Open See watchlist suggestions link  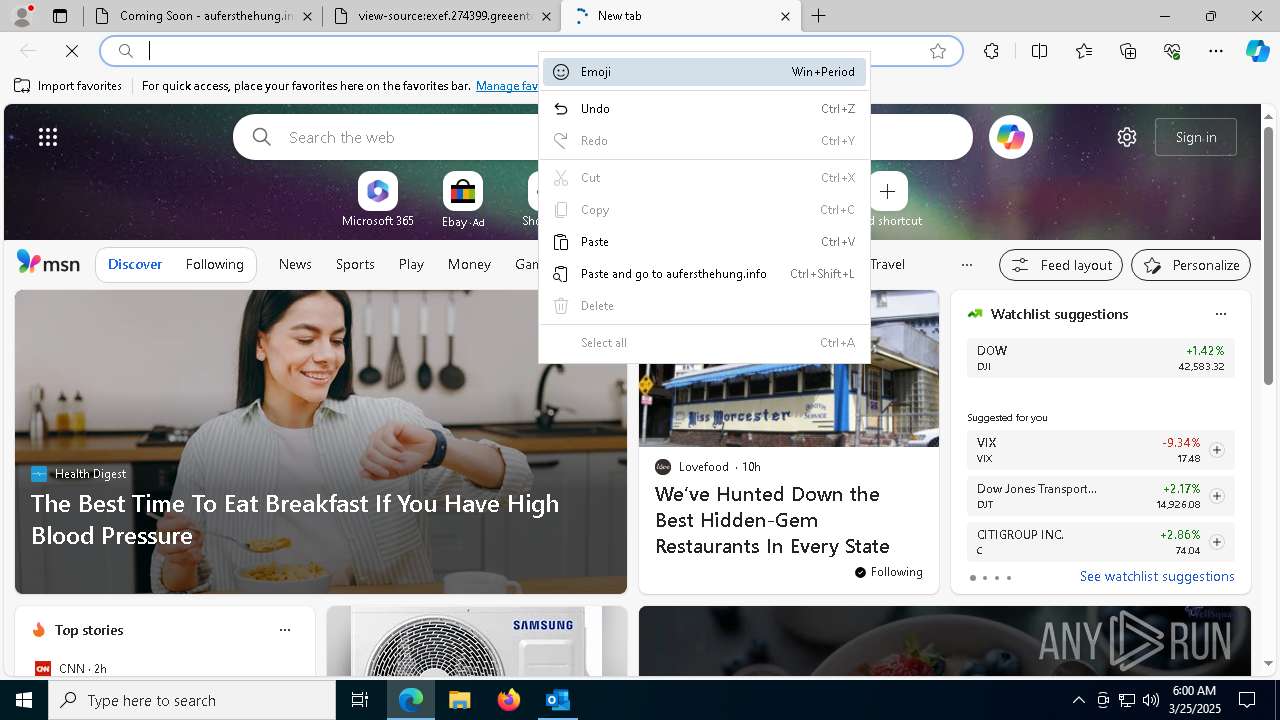point(1157,576)
